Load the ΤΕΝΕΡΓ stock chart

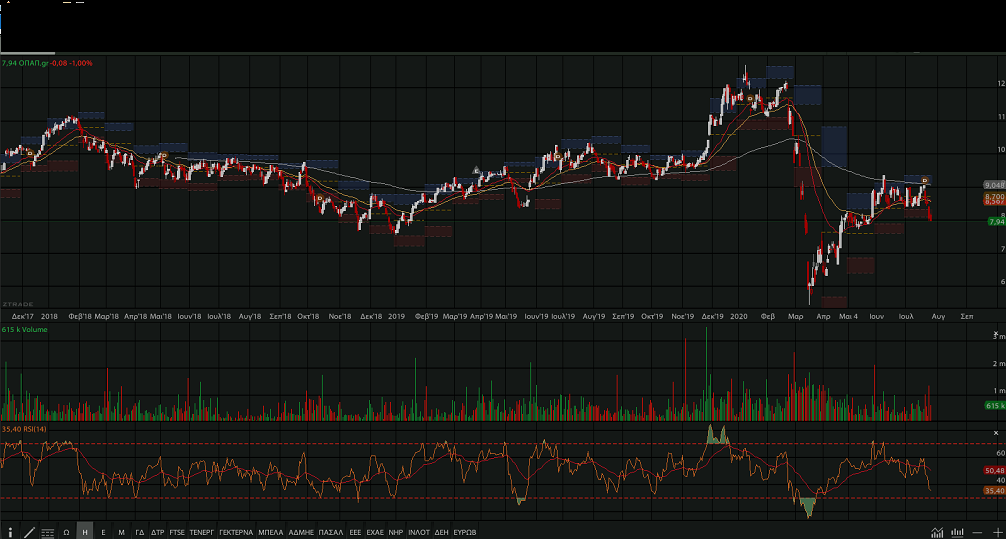tap(203, 531)
